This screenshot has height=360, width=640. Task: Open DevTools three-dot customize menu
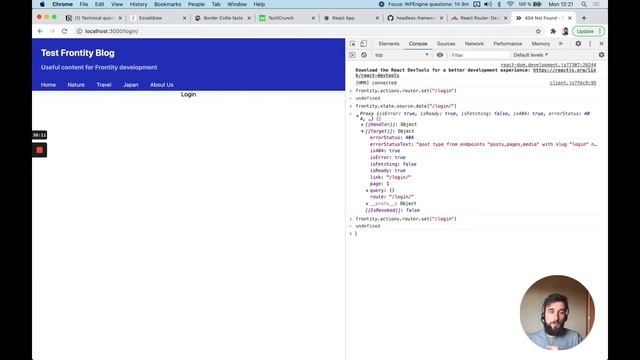click(590, 44)
